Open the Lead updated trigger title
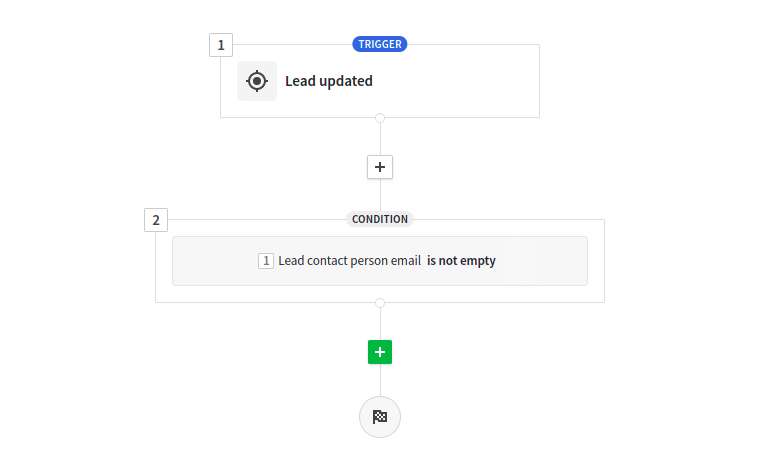Image resolution: width=761 pixels, height=456 pixels. [329, 81]
